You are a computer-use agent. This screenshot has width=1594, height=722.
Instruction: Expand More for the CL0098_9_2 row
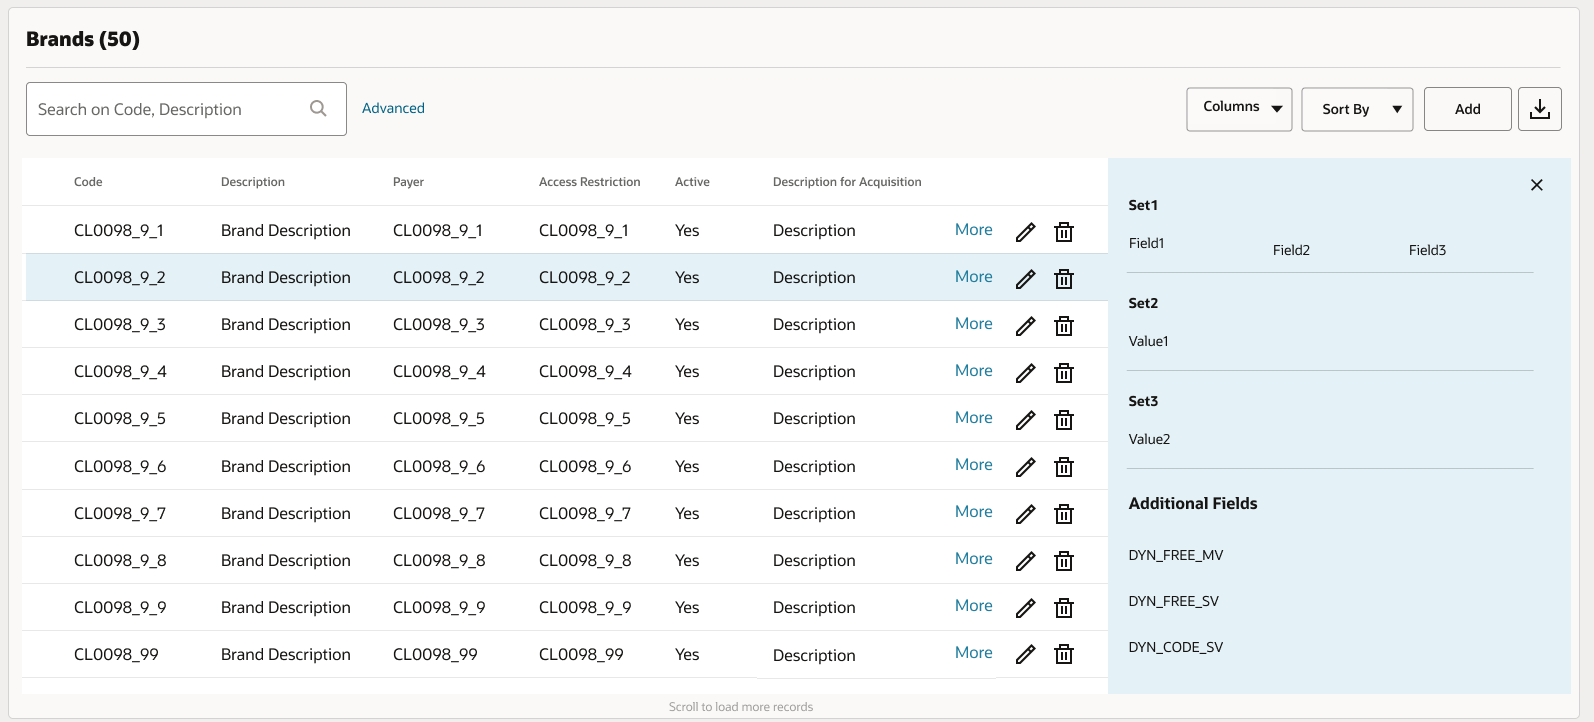973,277
